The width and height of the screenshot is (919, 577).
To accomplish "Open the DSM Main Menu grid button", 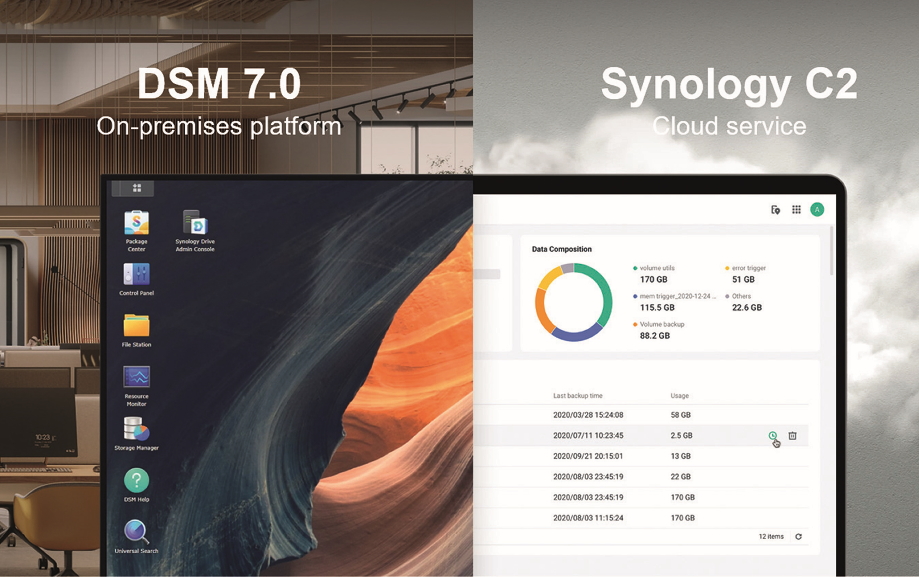I will tap(137, 188).
